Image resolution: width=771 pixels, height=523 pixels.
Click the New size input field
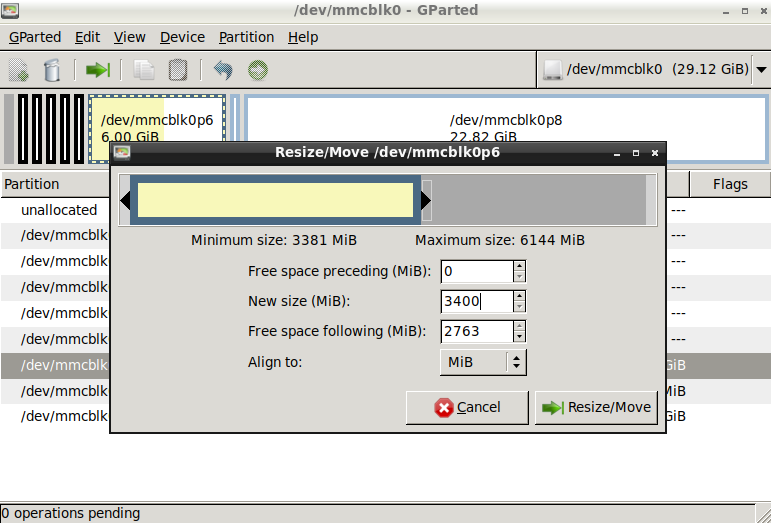[x=477, y=301]
